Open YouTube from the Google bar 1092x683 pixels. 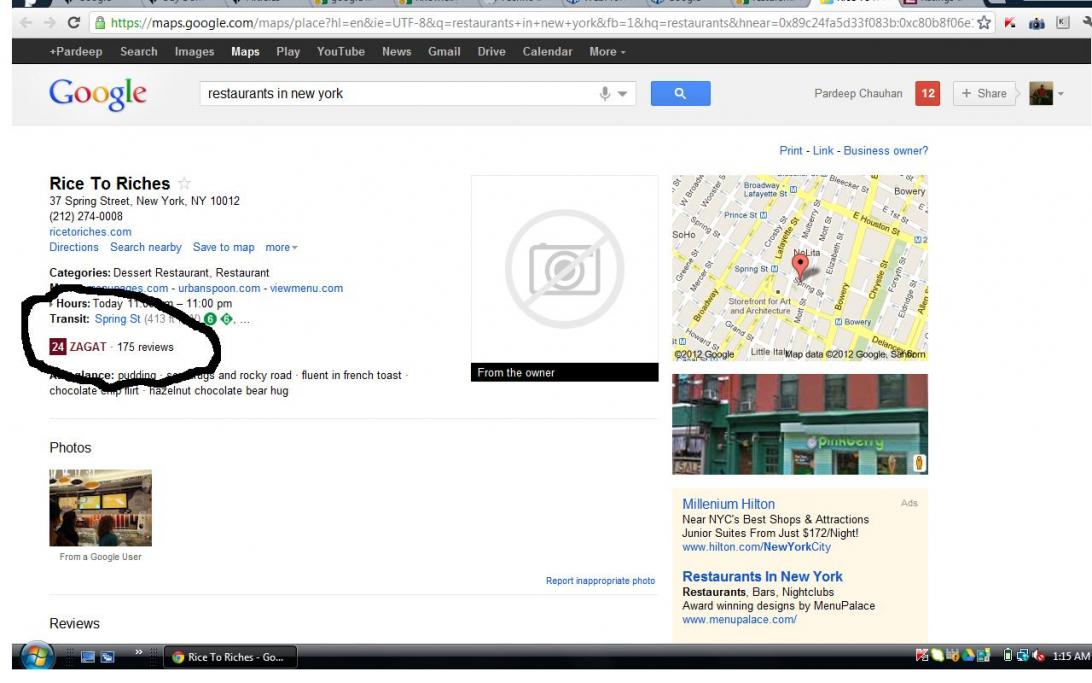(x=341, y=52)
